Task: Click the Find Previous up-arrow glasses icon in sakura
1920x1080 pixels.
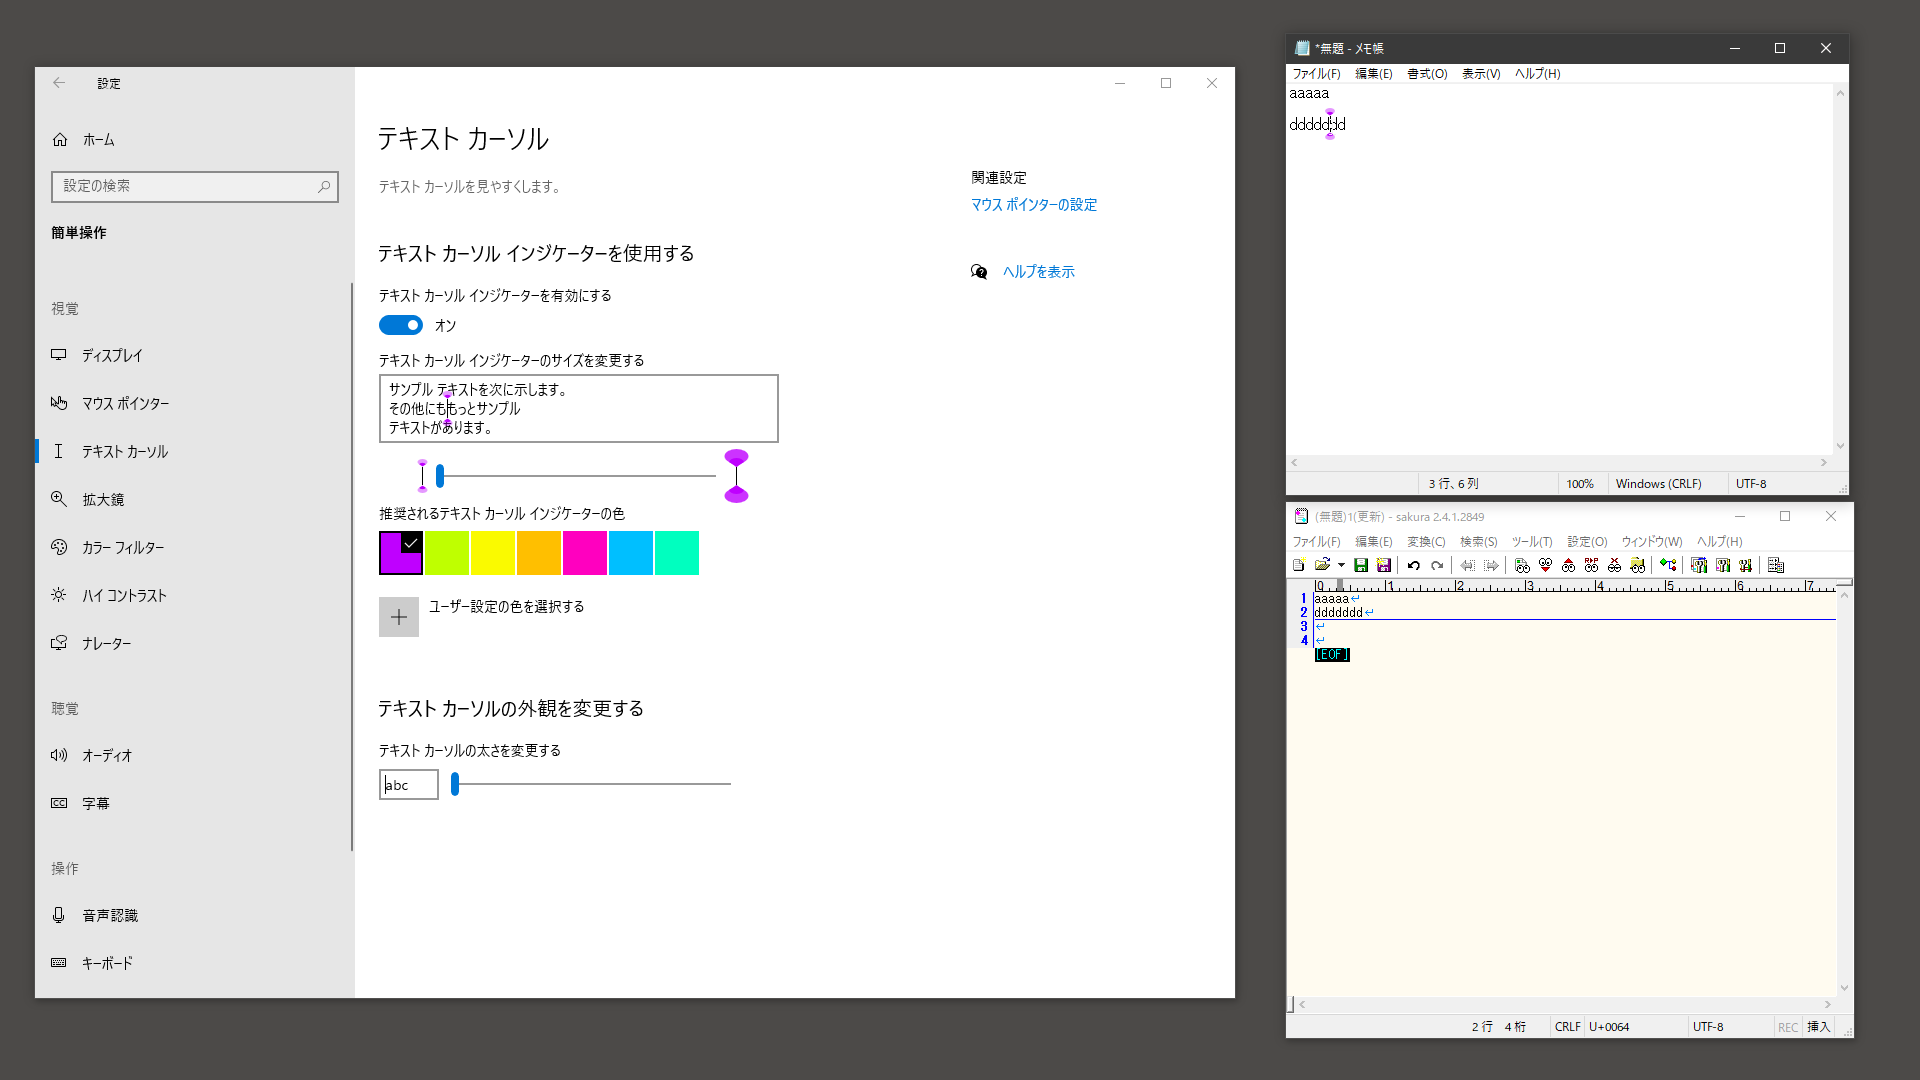Action: tap(1568, 565)
